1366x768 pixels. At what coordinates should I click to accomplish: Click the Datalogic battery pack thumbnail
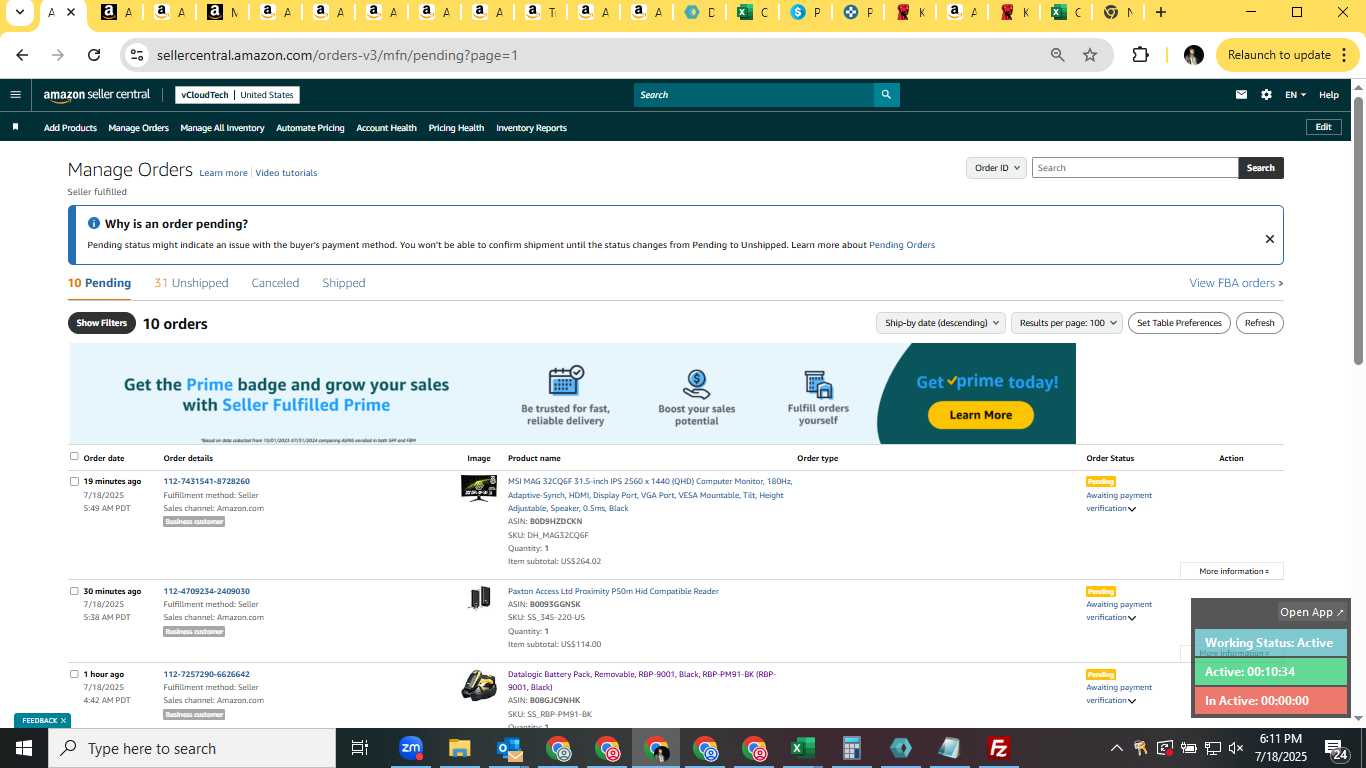tap(479, 685)
